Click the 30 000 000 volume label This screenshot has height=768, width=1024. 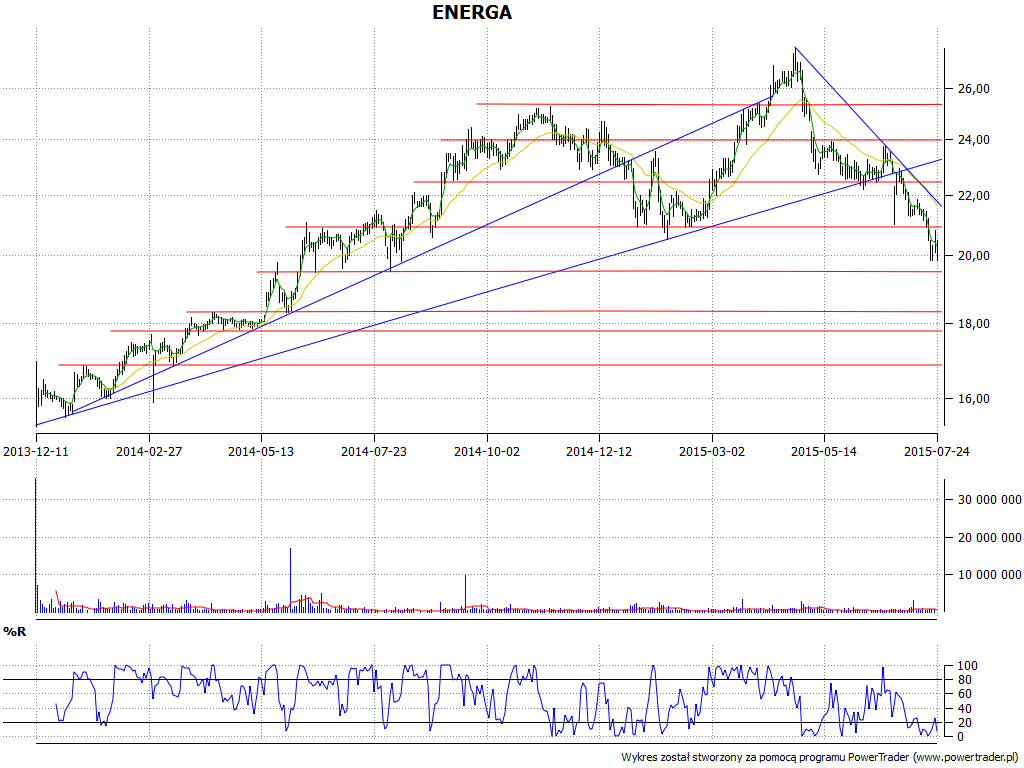pos(989,500)
